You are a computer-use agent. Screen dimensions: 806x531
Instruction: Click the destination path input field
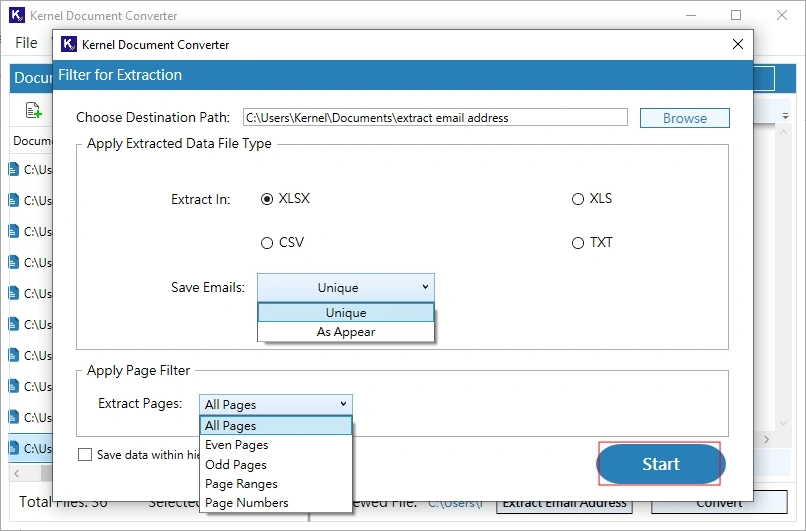pyautogui.click(x=435, y=118)
